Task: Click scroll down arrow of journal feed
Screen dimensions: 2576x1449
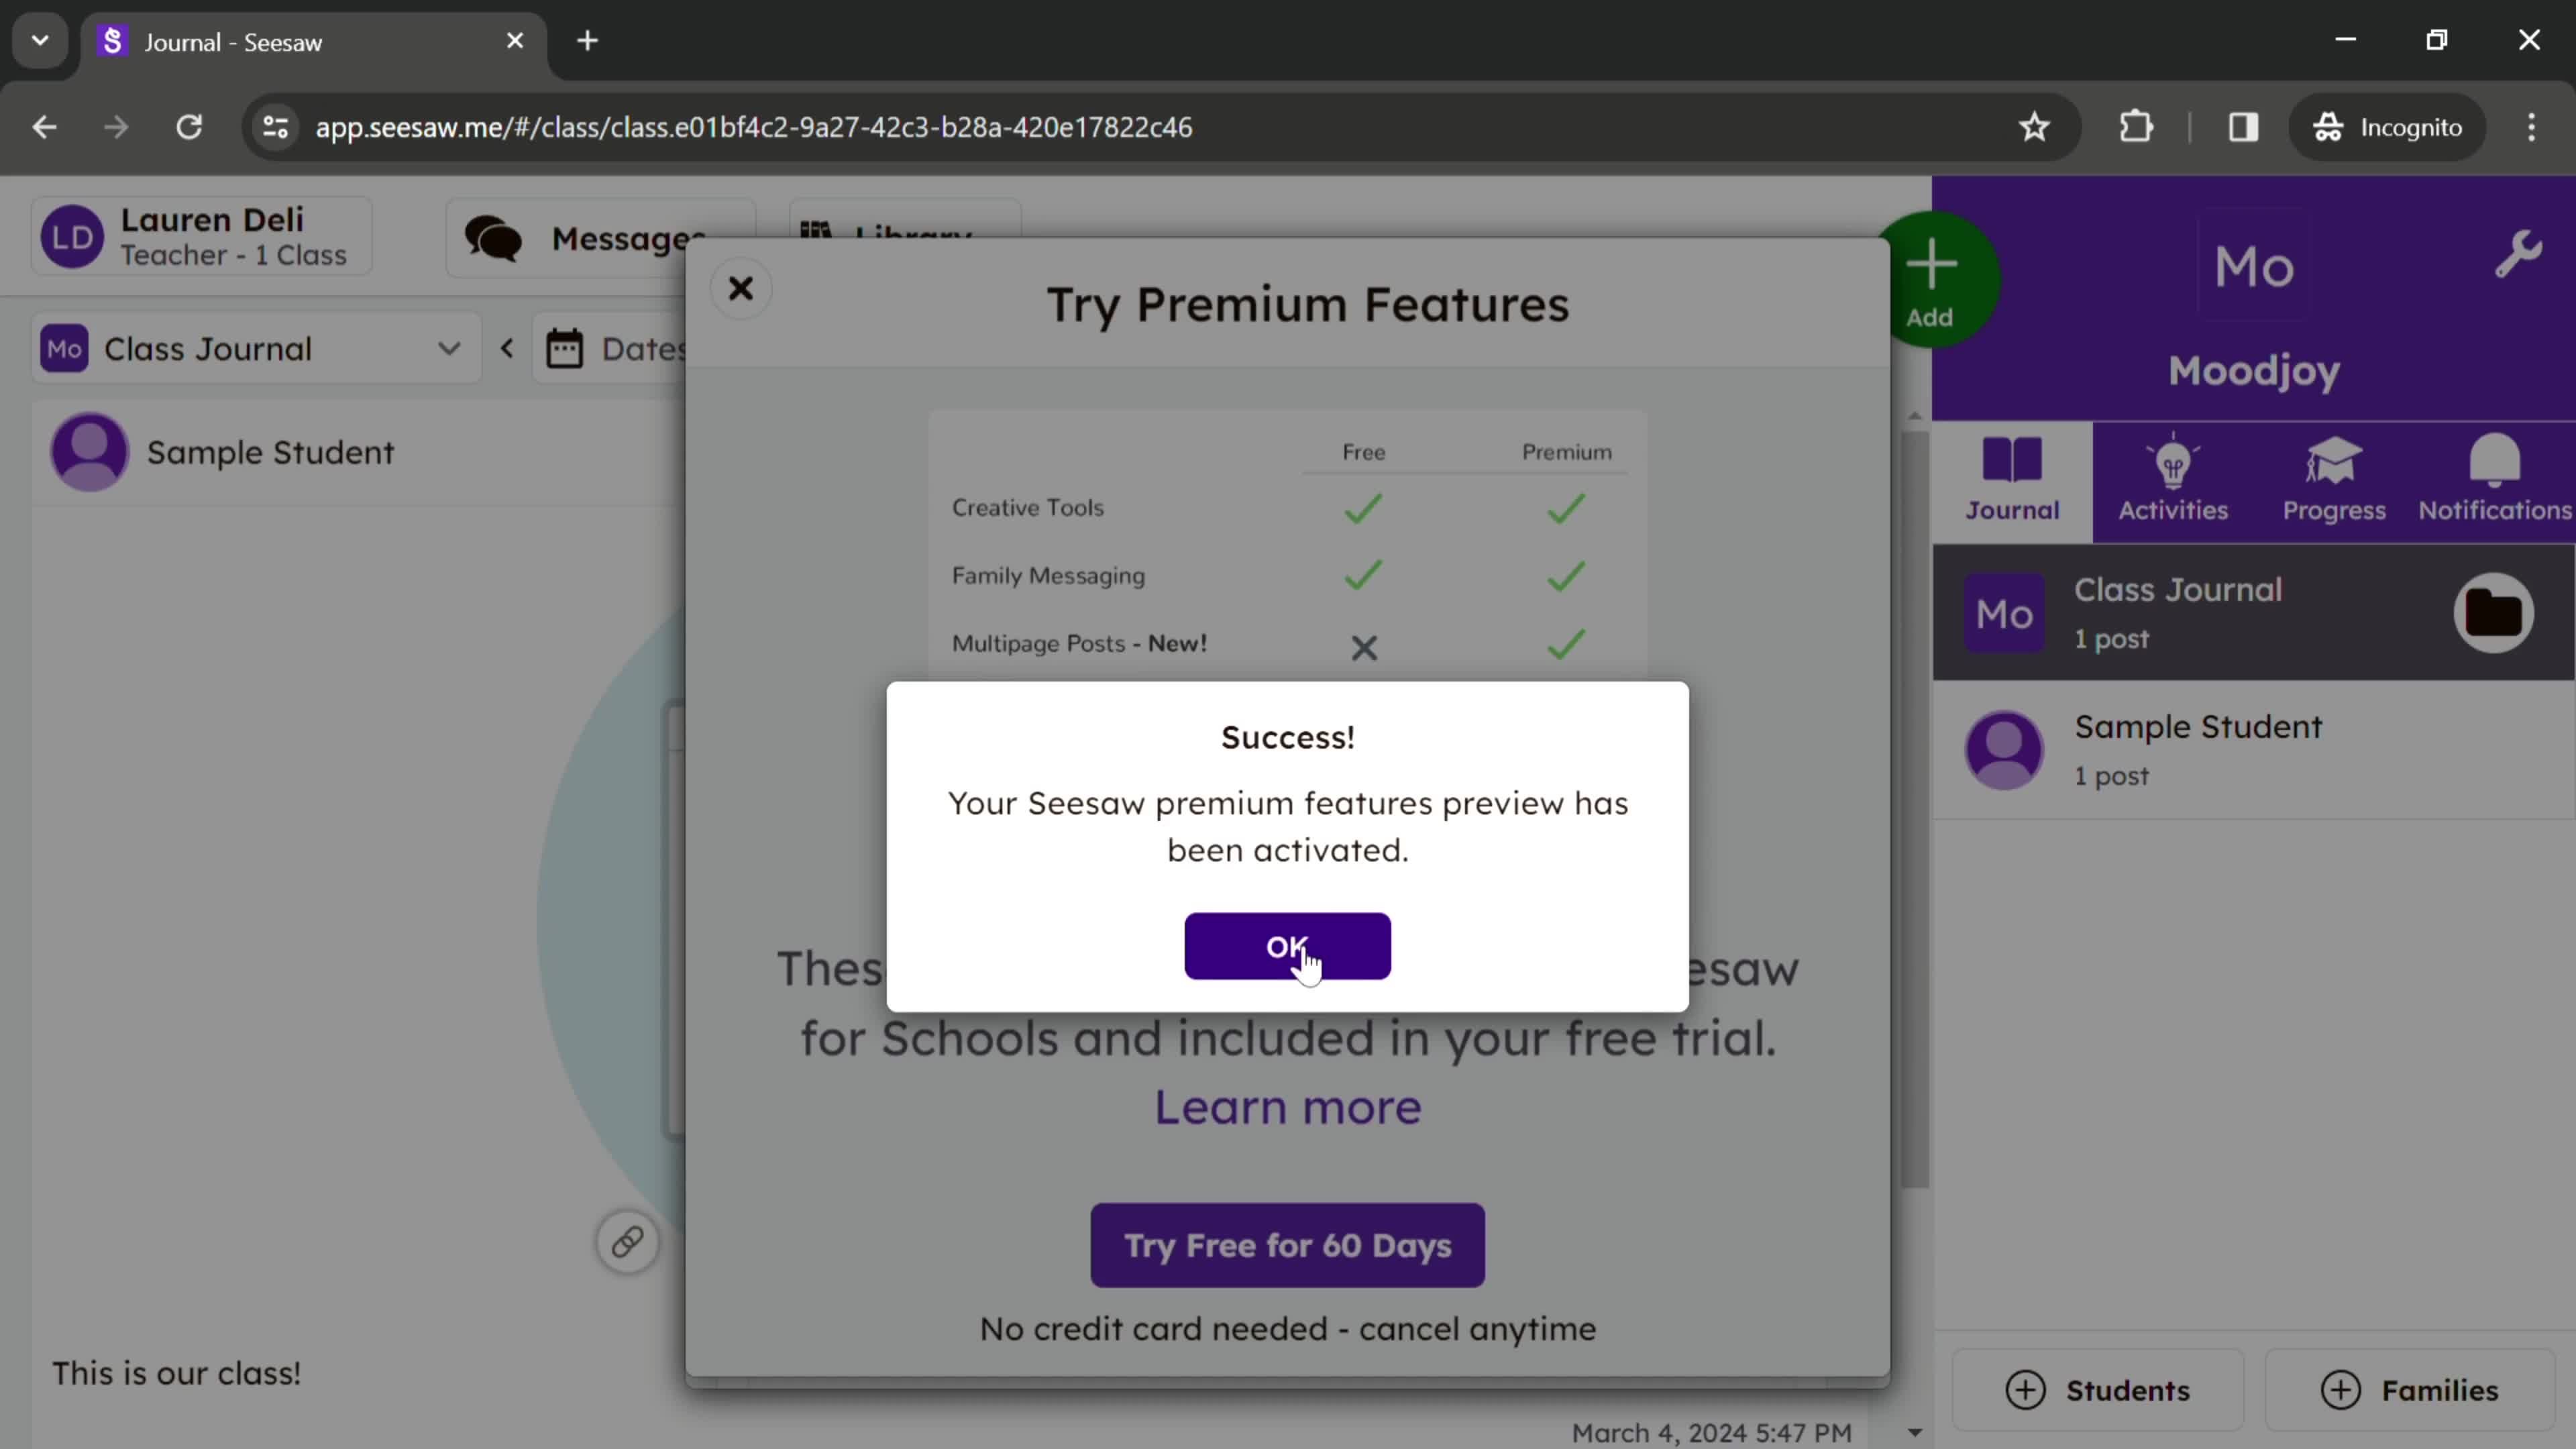Action: pyautogui.click(x=1914, y=1432)
